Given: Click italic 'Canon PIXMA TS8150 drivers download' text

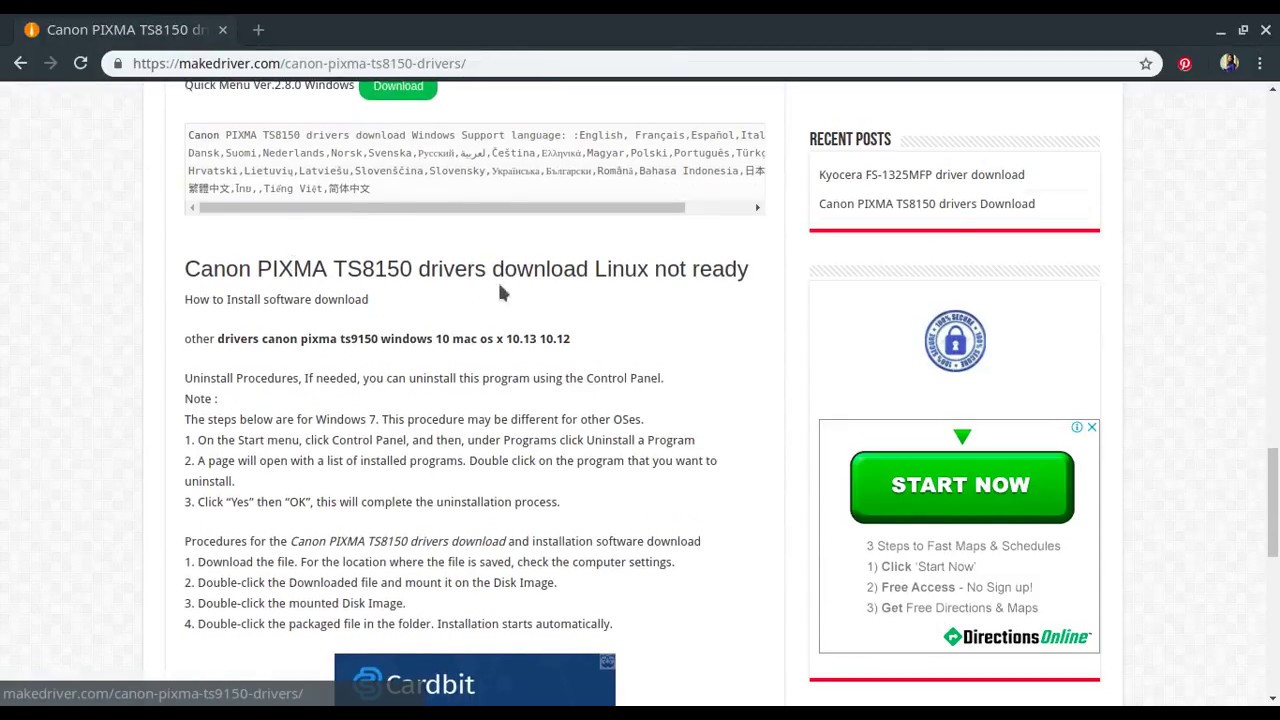Looking at the screenshot, I should point(398,541).
